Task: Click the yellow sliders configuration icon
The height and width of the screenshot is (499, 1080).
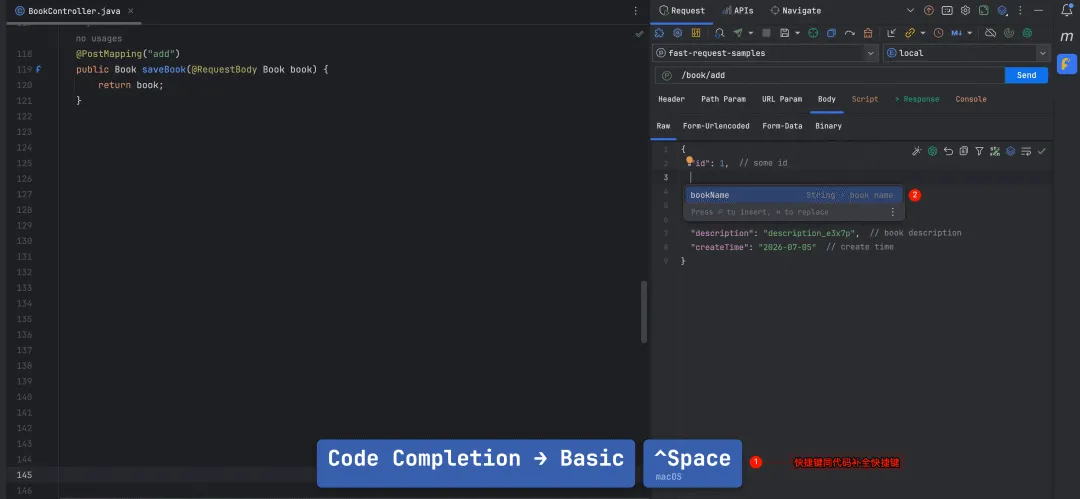Action: point(696,33)
